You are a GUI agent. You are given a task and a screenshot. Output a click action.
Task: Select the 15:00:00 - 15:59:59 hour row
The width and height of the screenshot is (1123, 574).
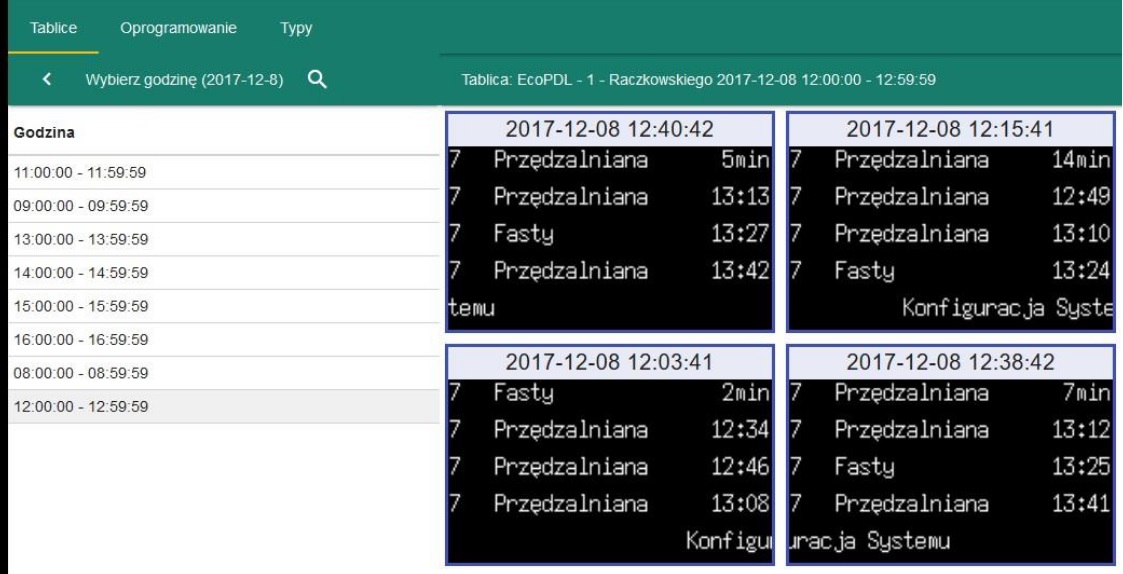point(224,306)
